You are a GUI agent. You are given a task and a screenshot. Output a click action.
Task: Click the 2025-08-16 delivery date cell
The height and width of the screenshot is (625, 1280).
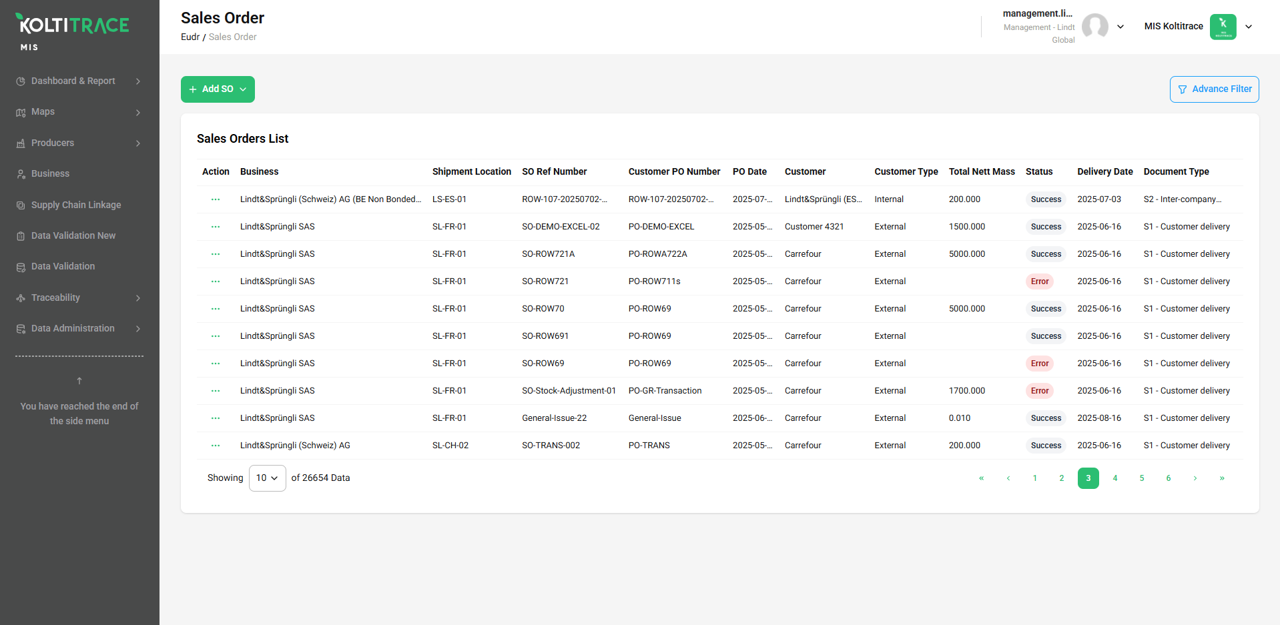[x=1099, y=418]
